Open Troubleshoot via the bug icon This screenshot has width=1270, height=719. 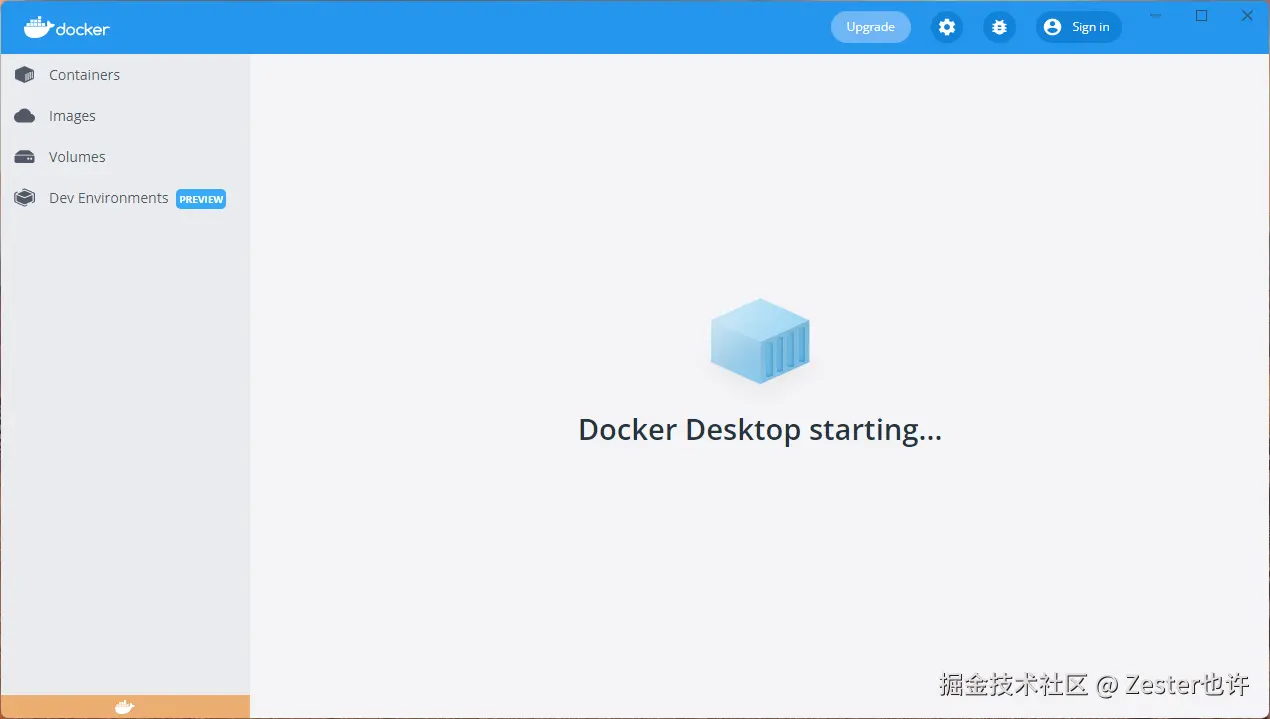999,27
